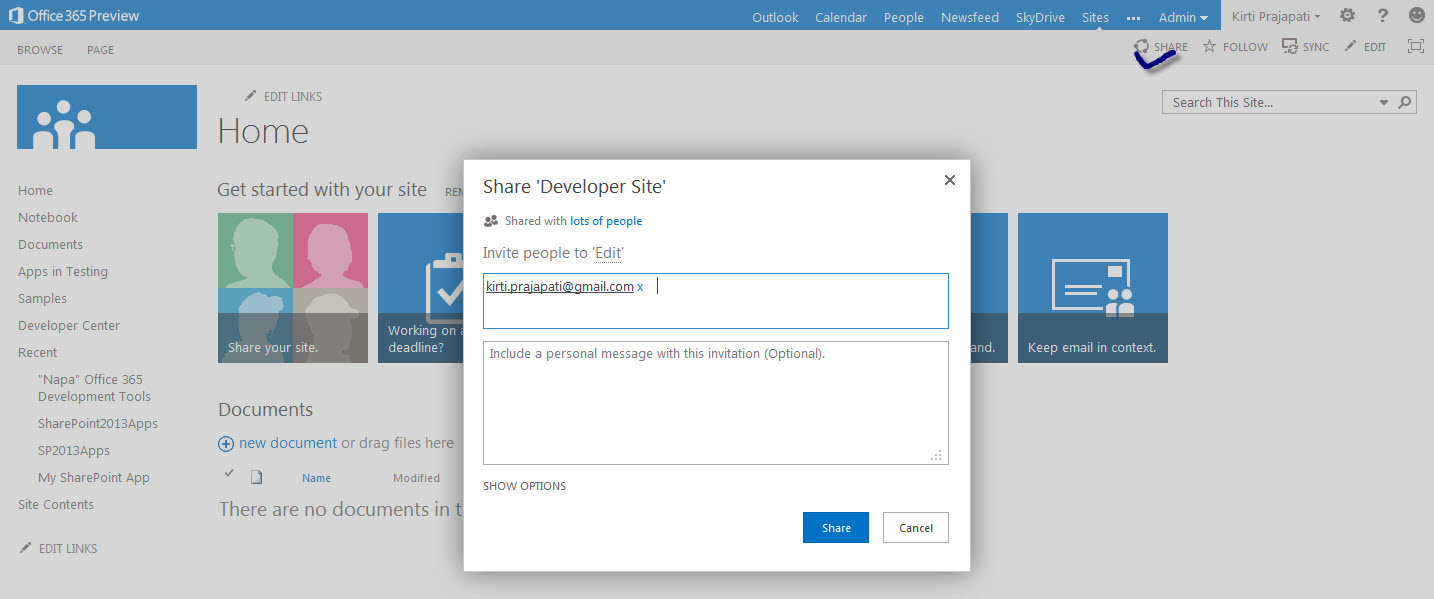The width and height of the screenshot is (1434, 599).
Task: Expand SHOW OPTIONS in dialog
Action: [524, 486]
